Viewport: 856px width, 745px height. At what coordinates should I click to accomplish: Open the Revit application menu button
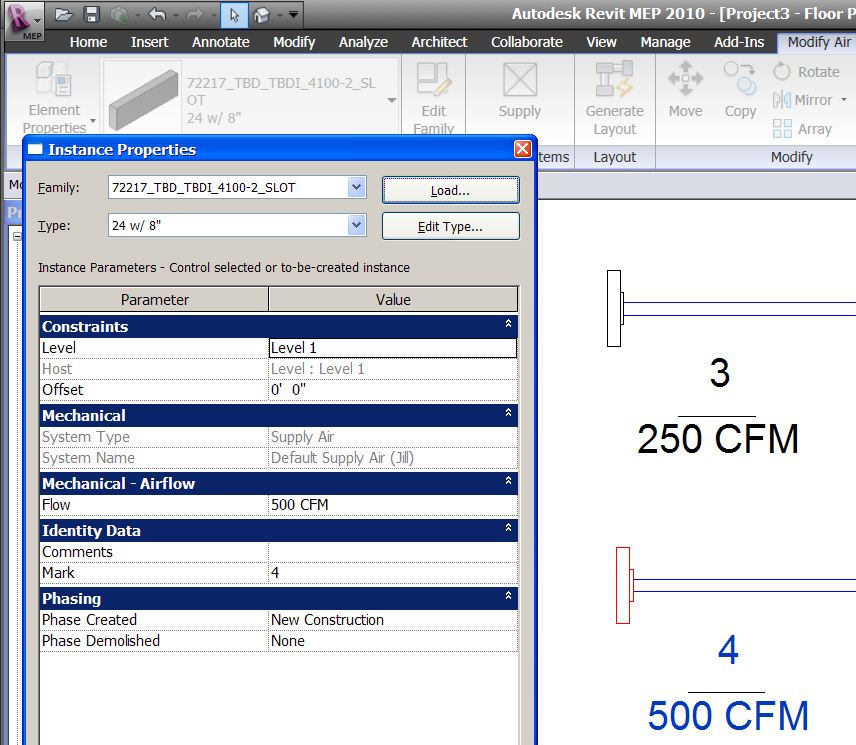tap(24, 20)
